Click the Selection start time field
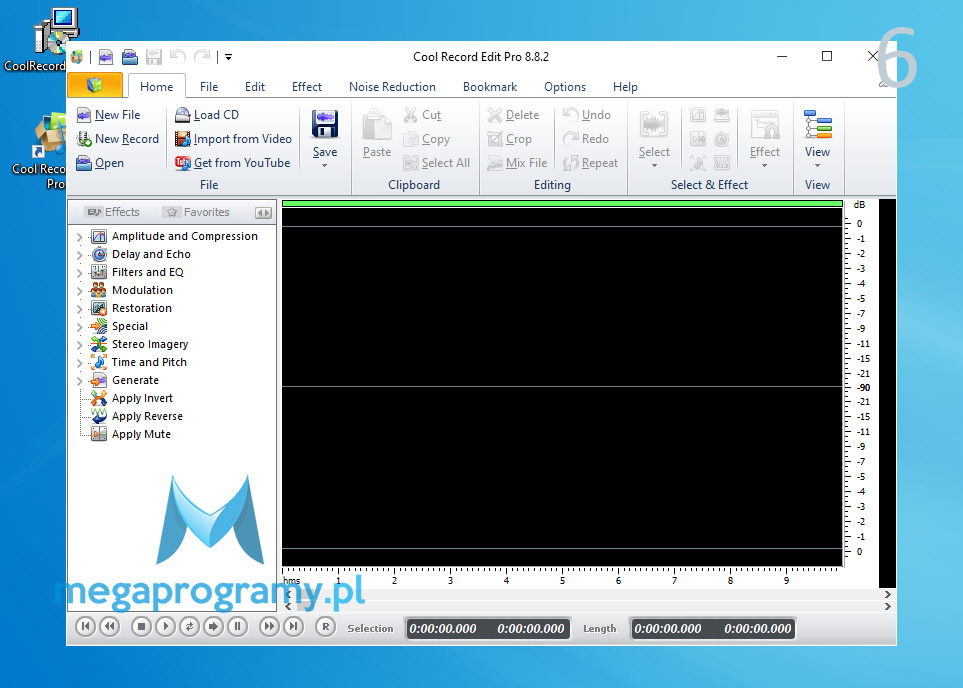 tap(443, 628)
